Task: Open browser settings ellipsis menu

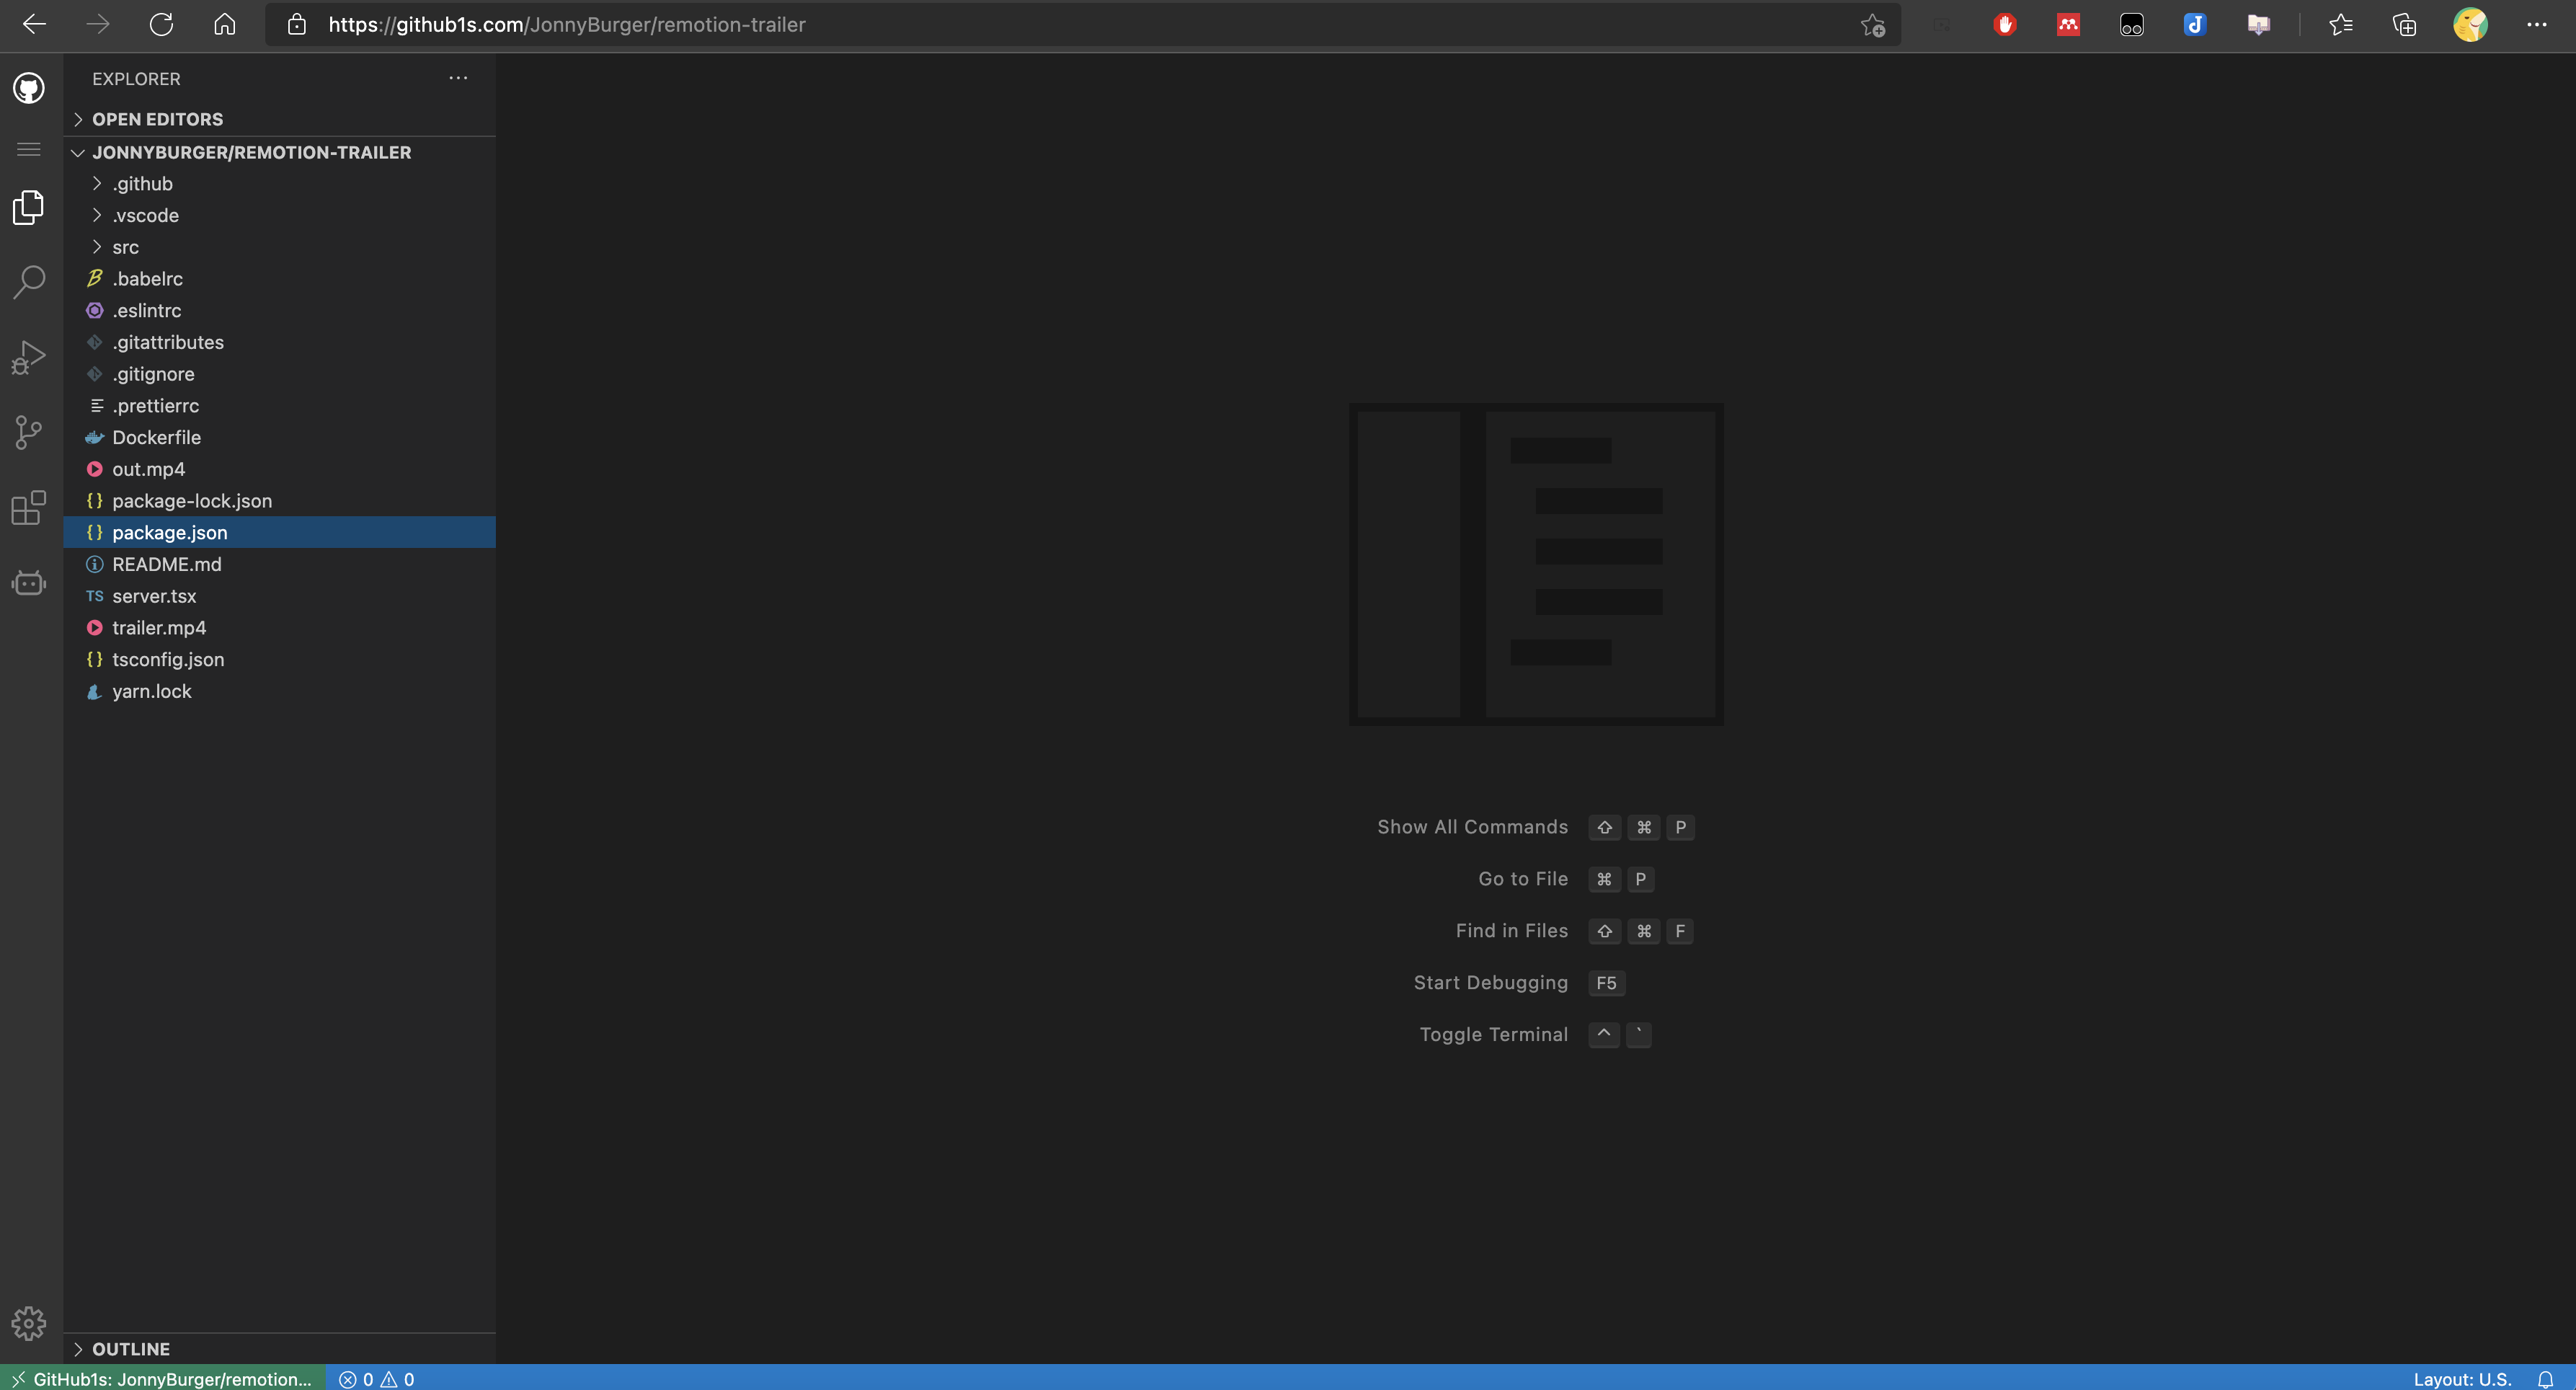Action: pos(2537,25)
